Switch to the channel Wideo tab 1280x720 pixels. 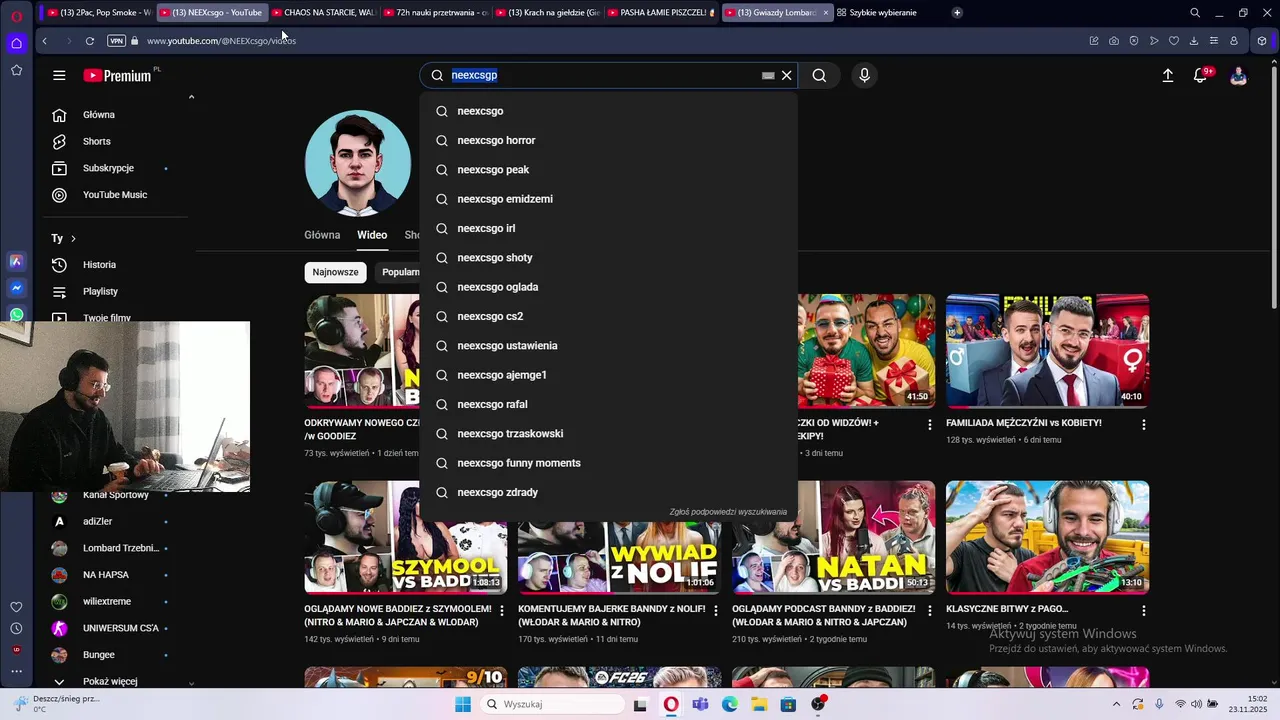372,235
